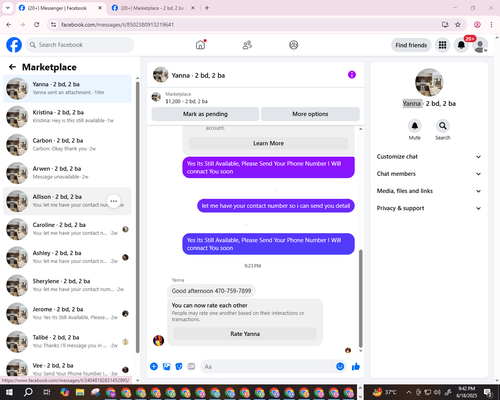Open conversation information purple icon
The image size is (500, 400).
352,75
